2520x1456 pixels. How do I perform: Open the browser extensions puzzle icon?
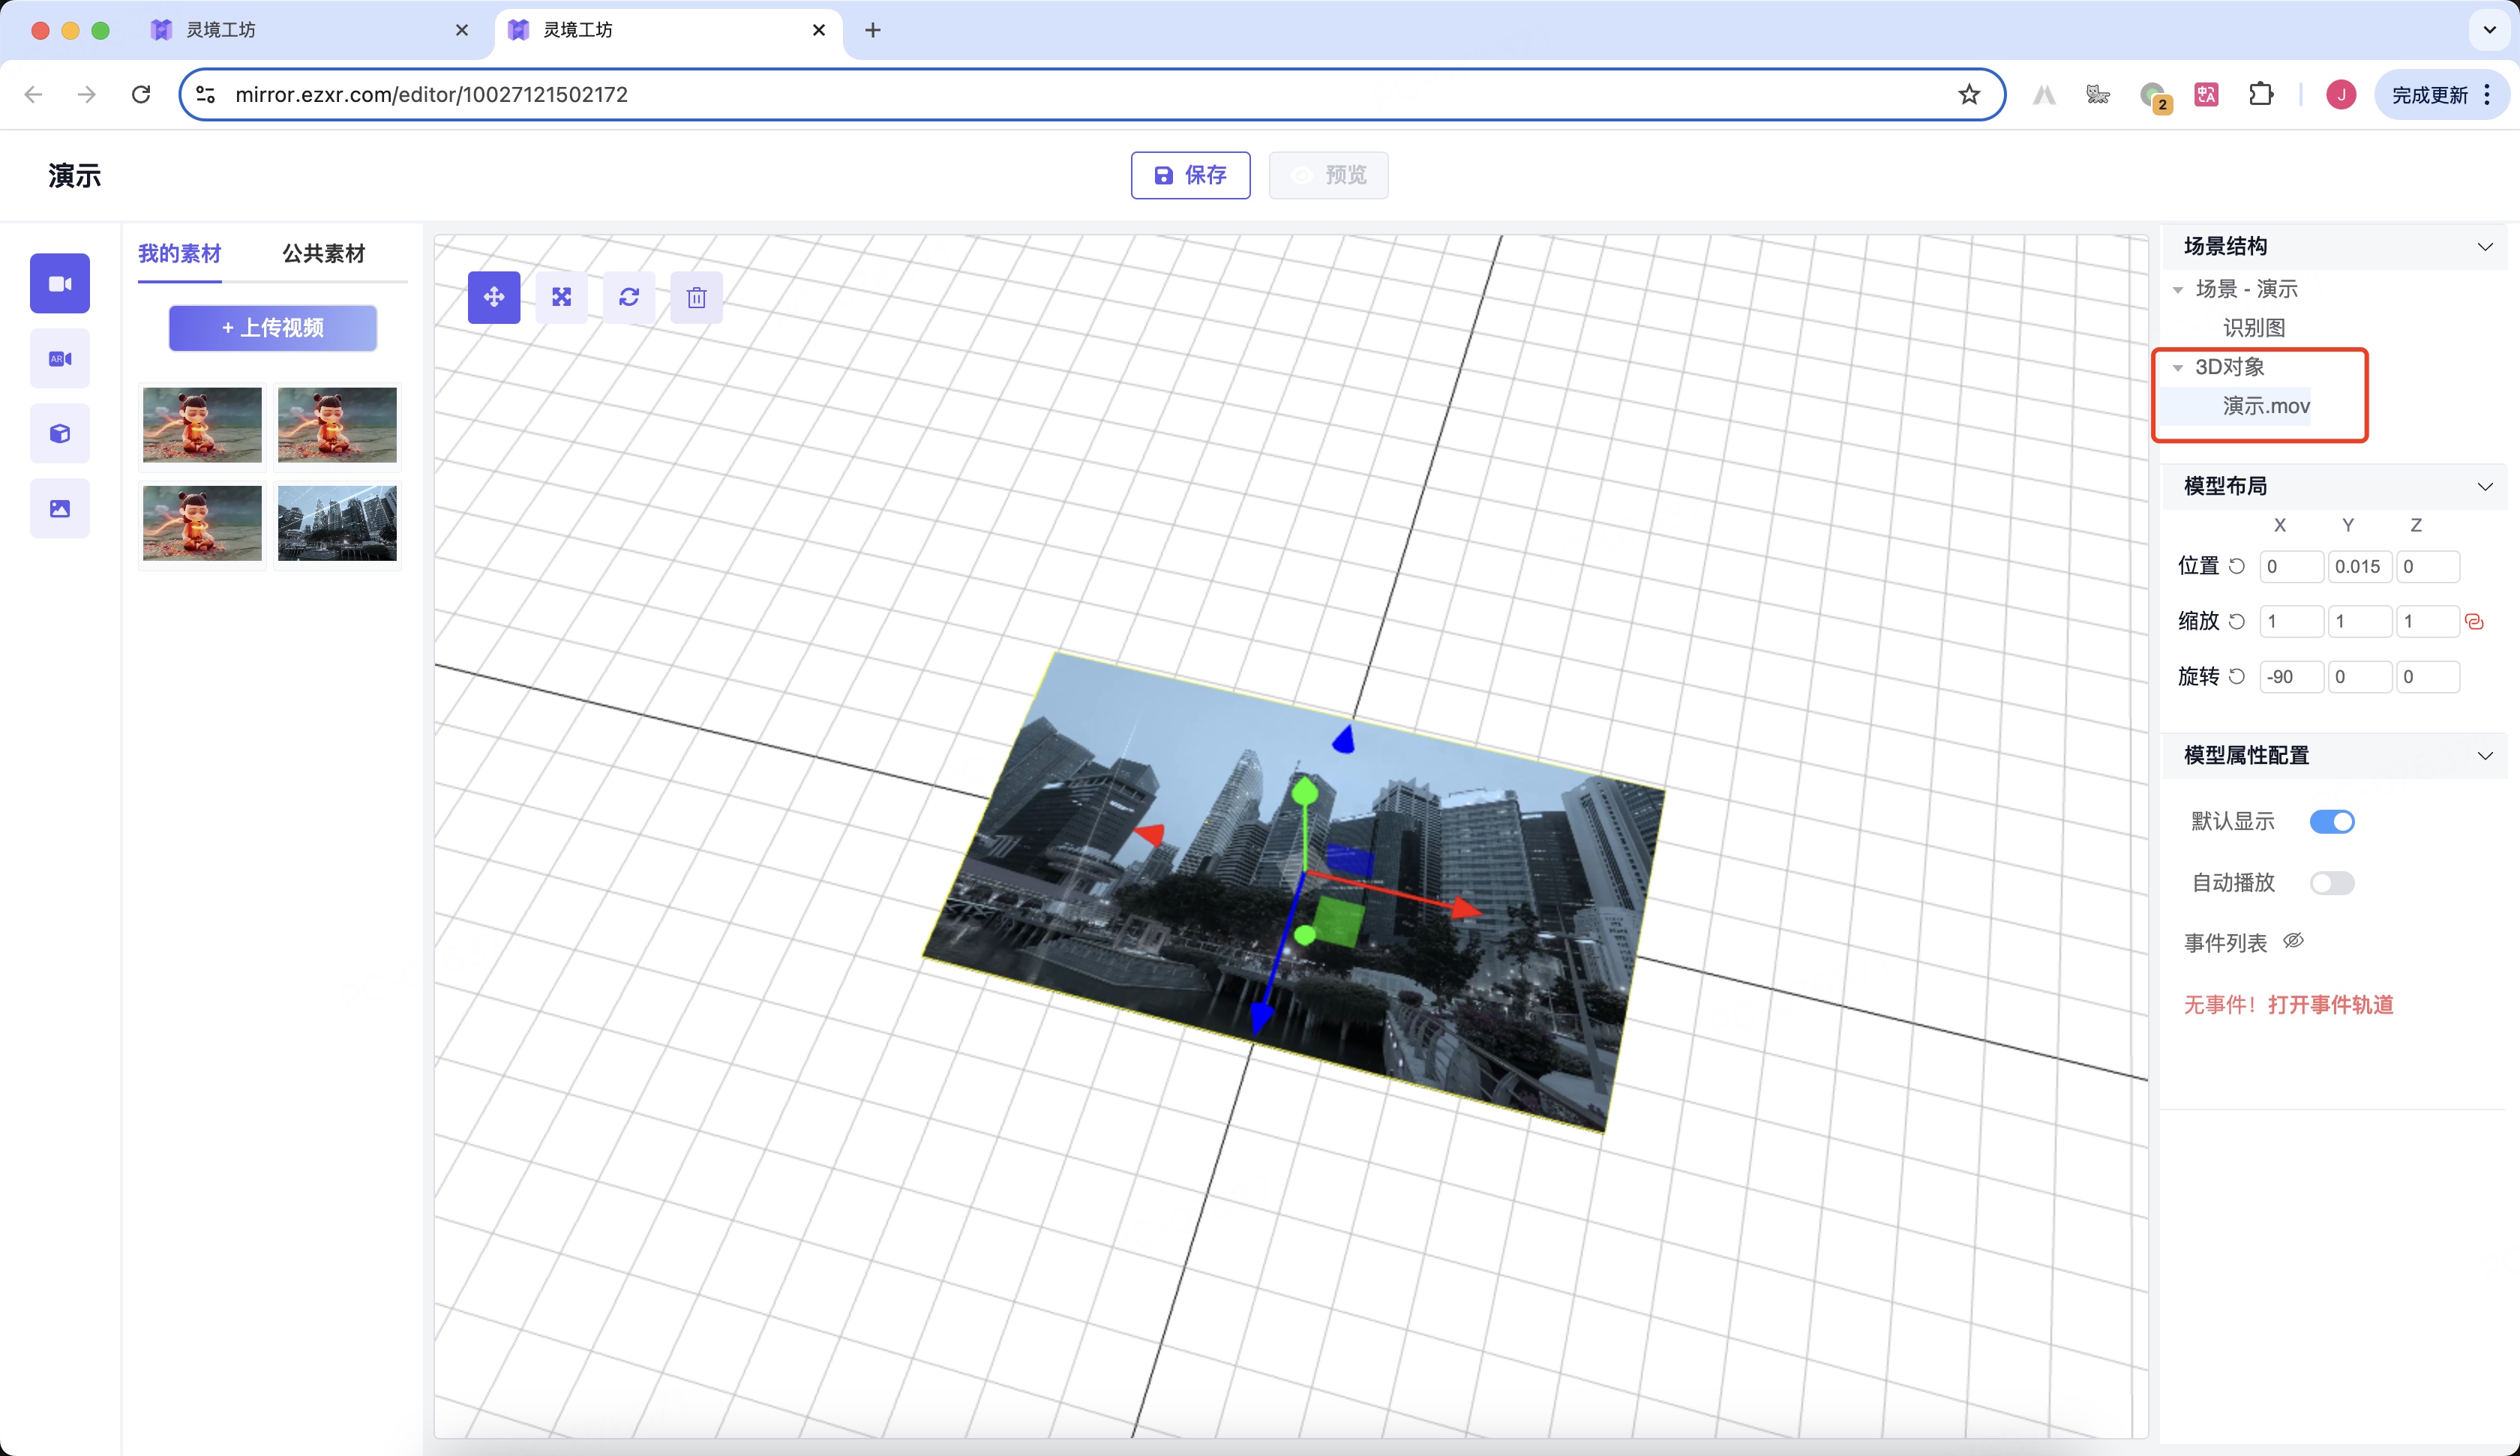point(2261,94)
